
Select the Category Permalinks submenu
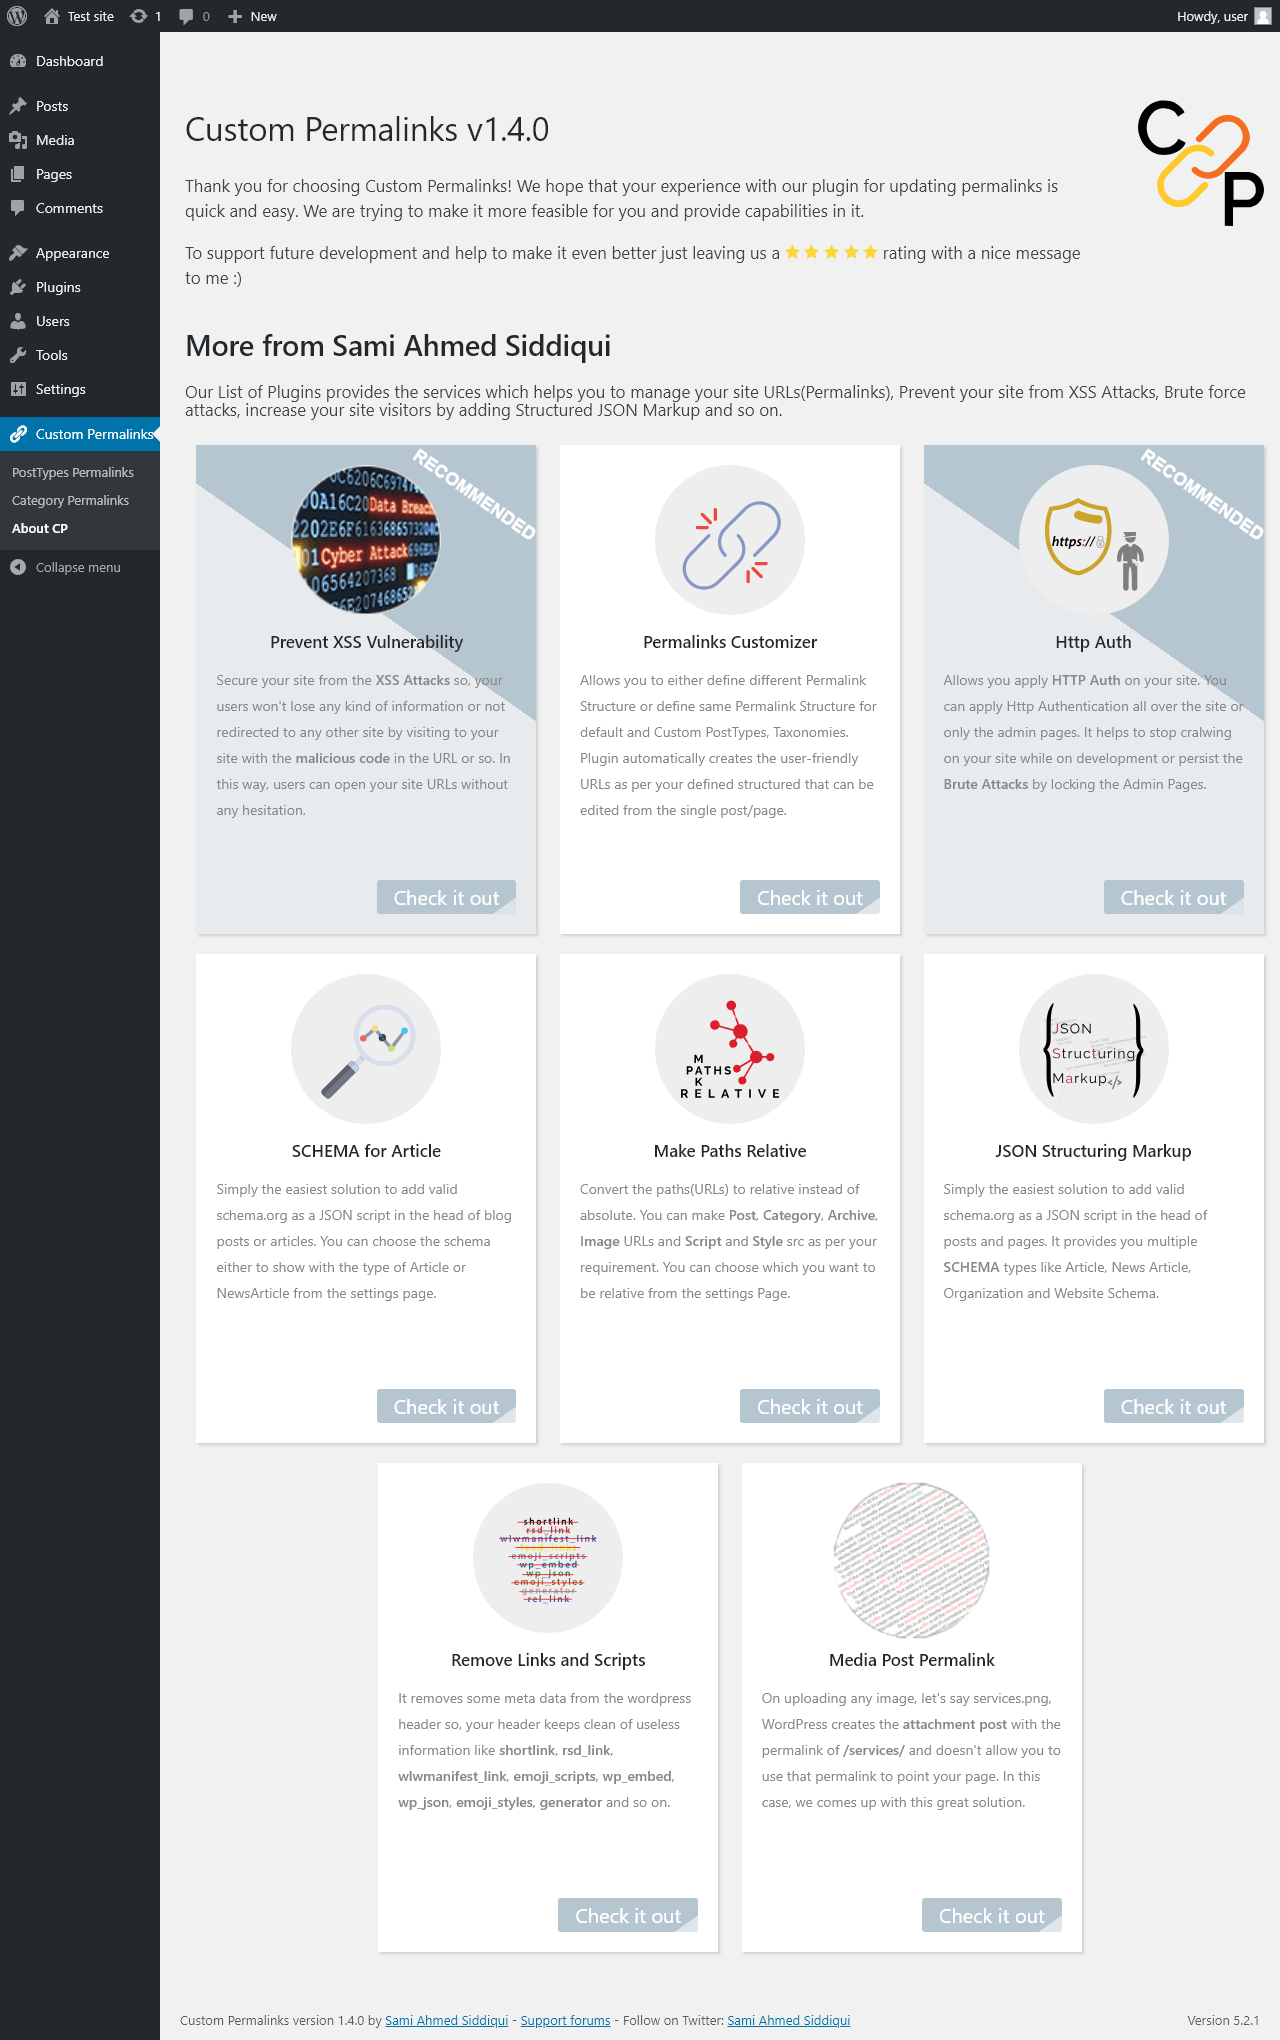pos(71,500)
